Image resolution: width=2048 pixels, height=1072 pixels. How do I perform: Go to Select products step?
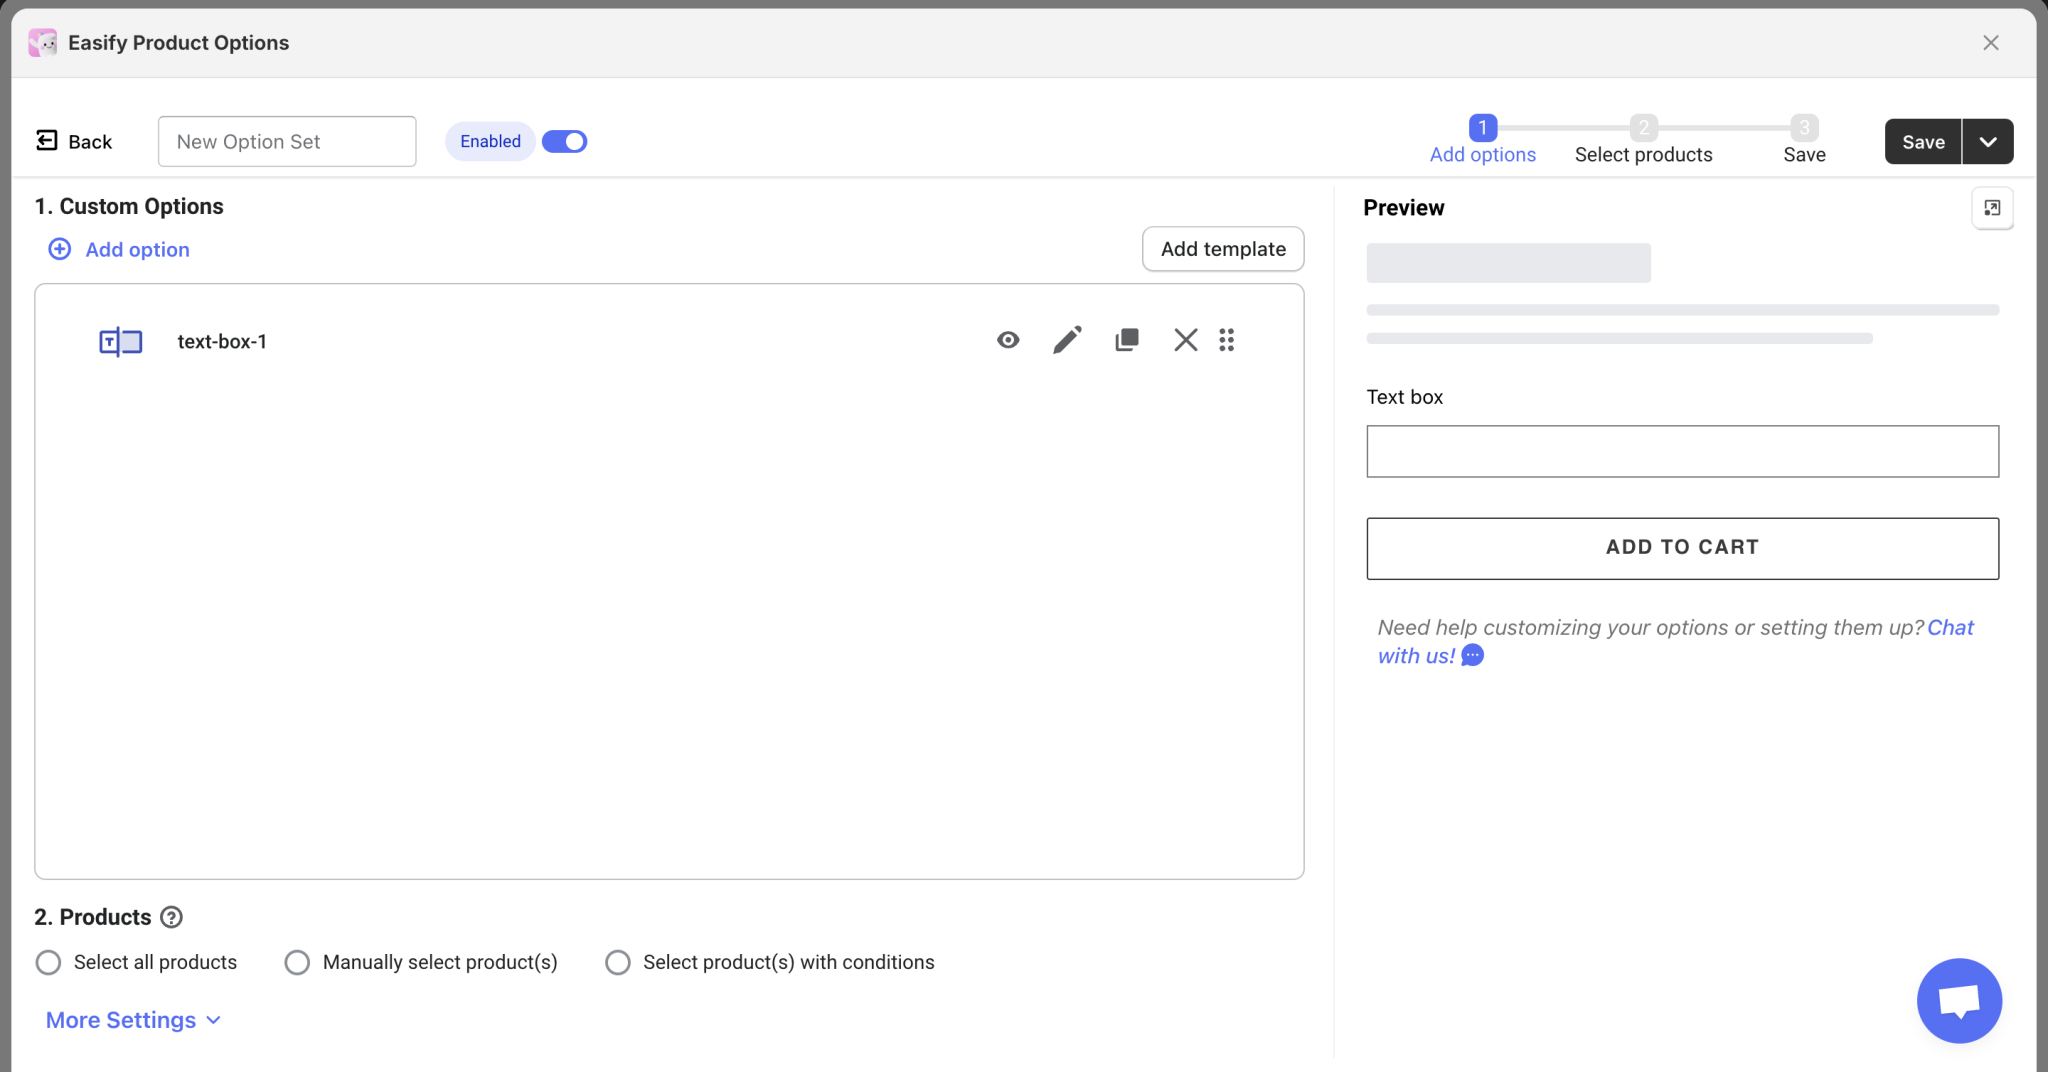(1643, 140)
